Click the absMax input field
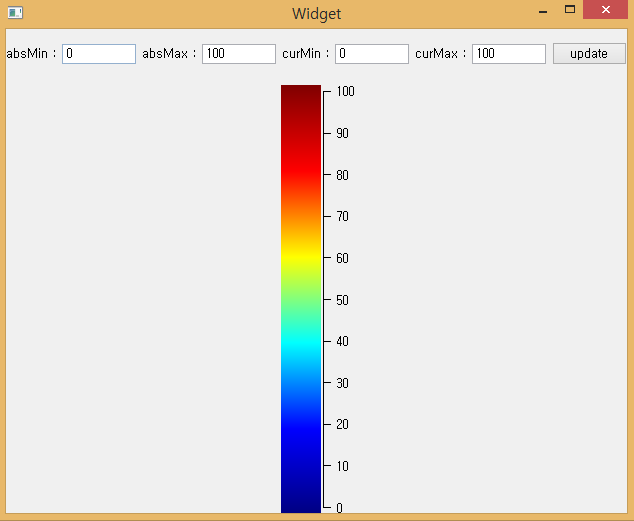 (239, 54)
